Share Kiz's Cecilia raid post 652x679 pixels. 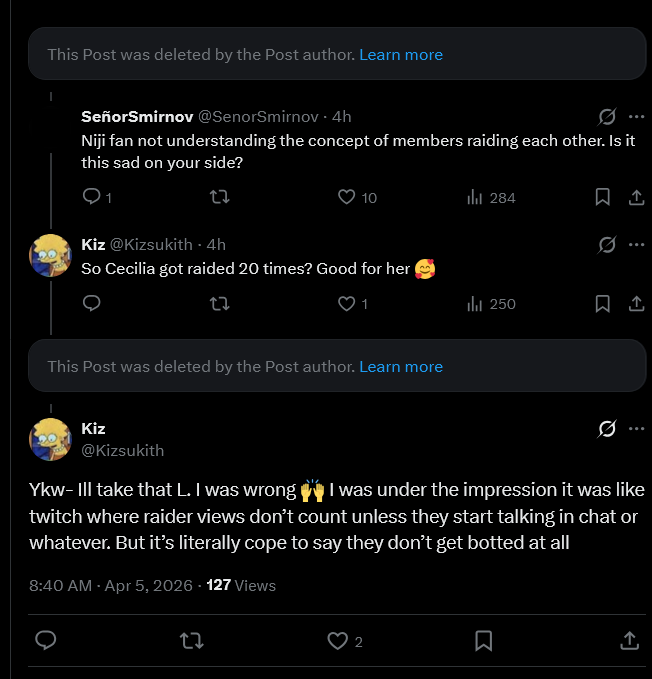[635, 303]
